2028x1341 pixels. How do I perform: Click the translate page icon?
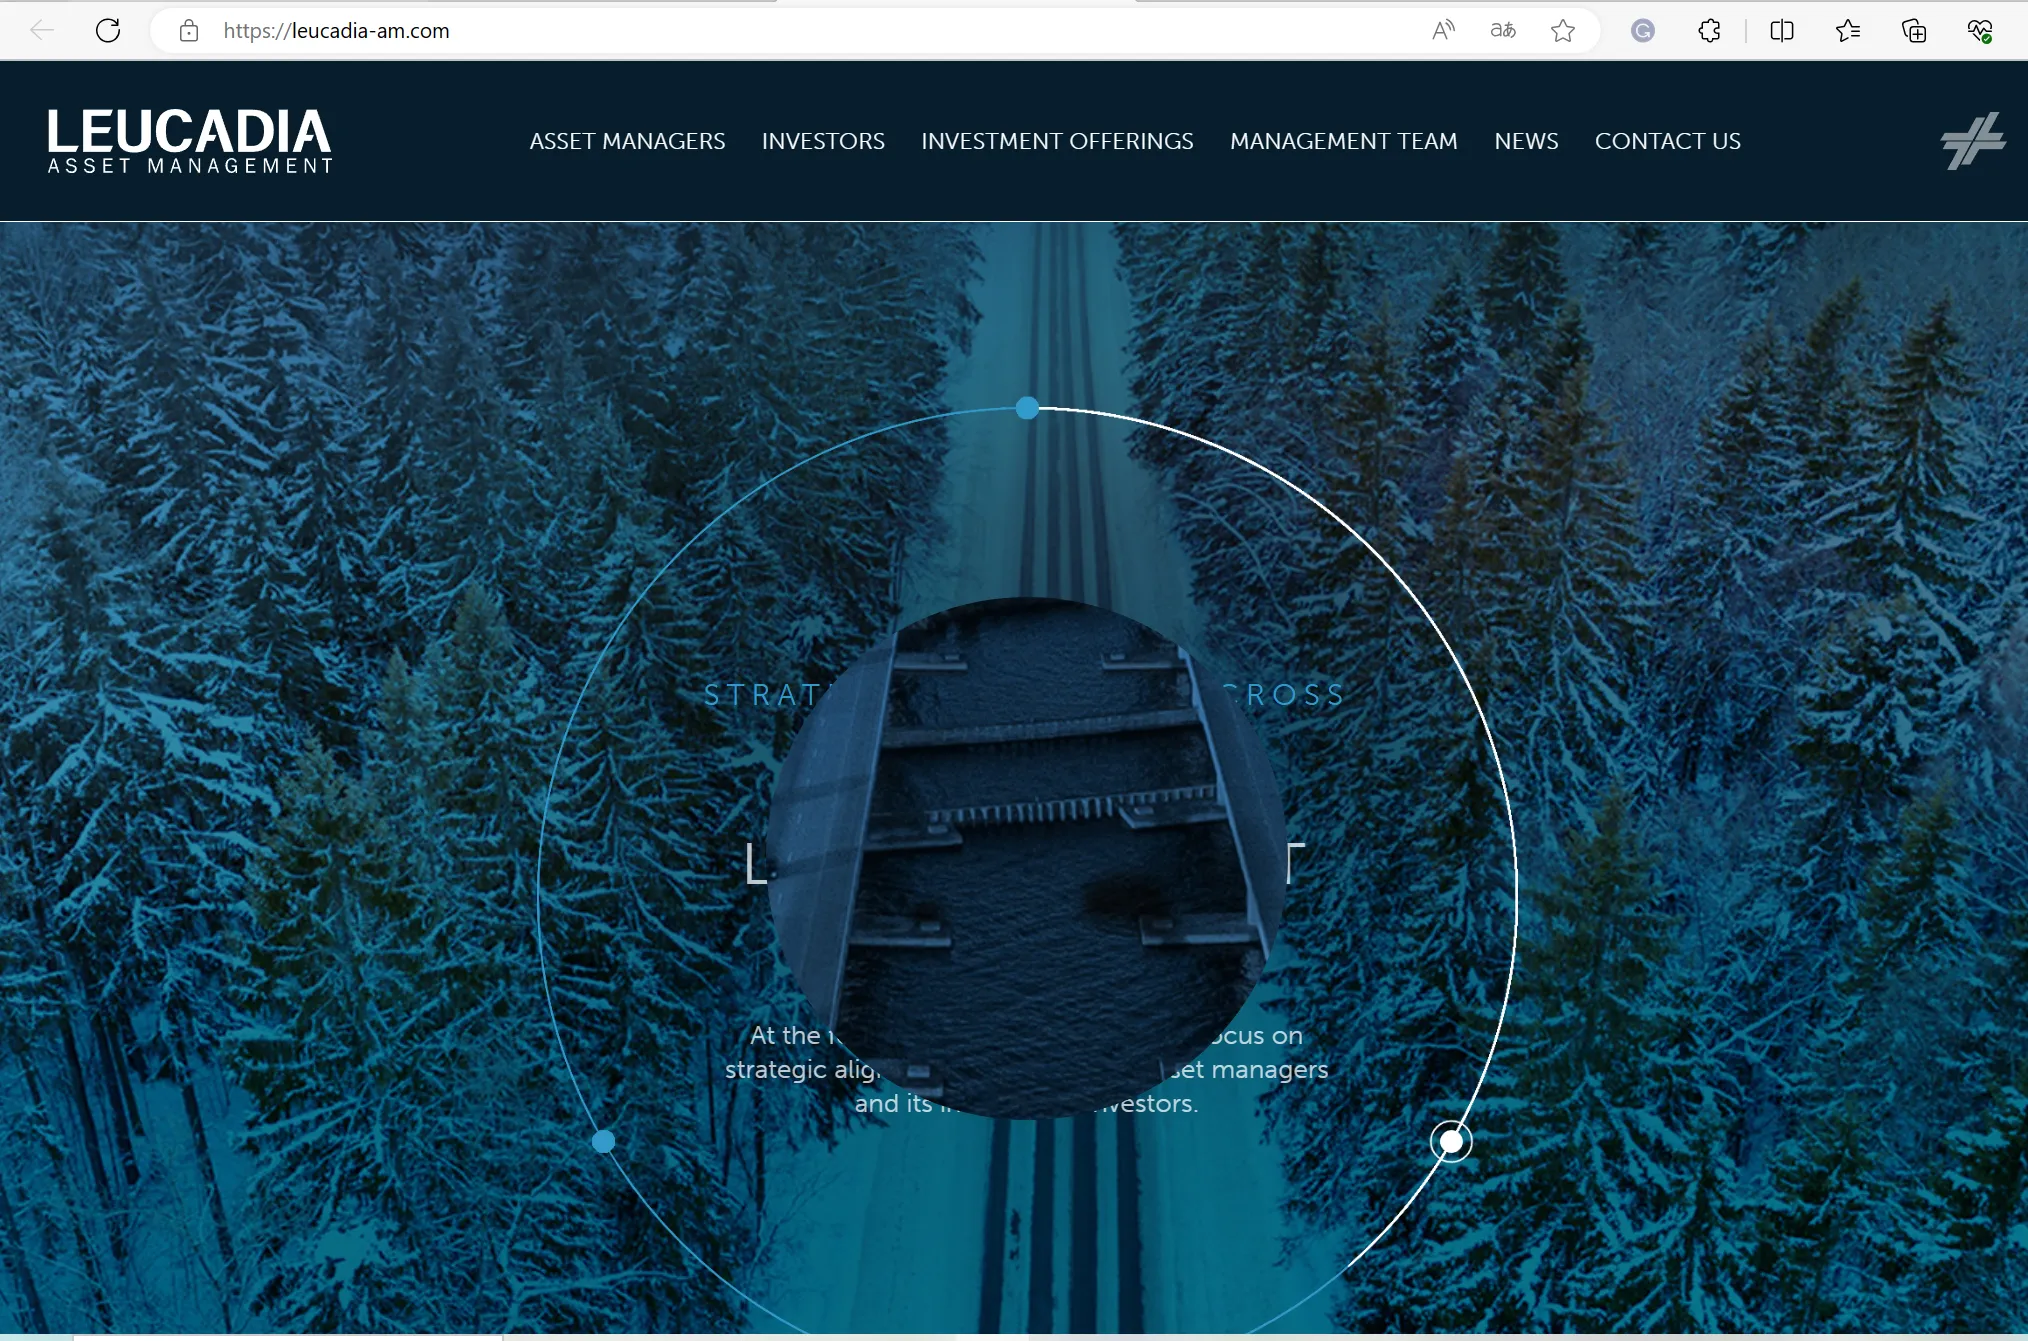(x=1502, y=30)
